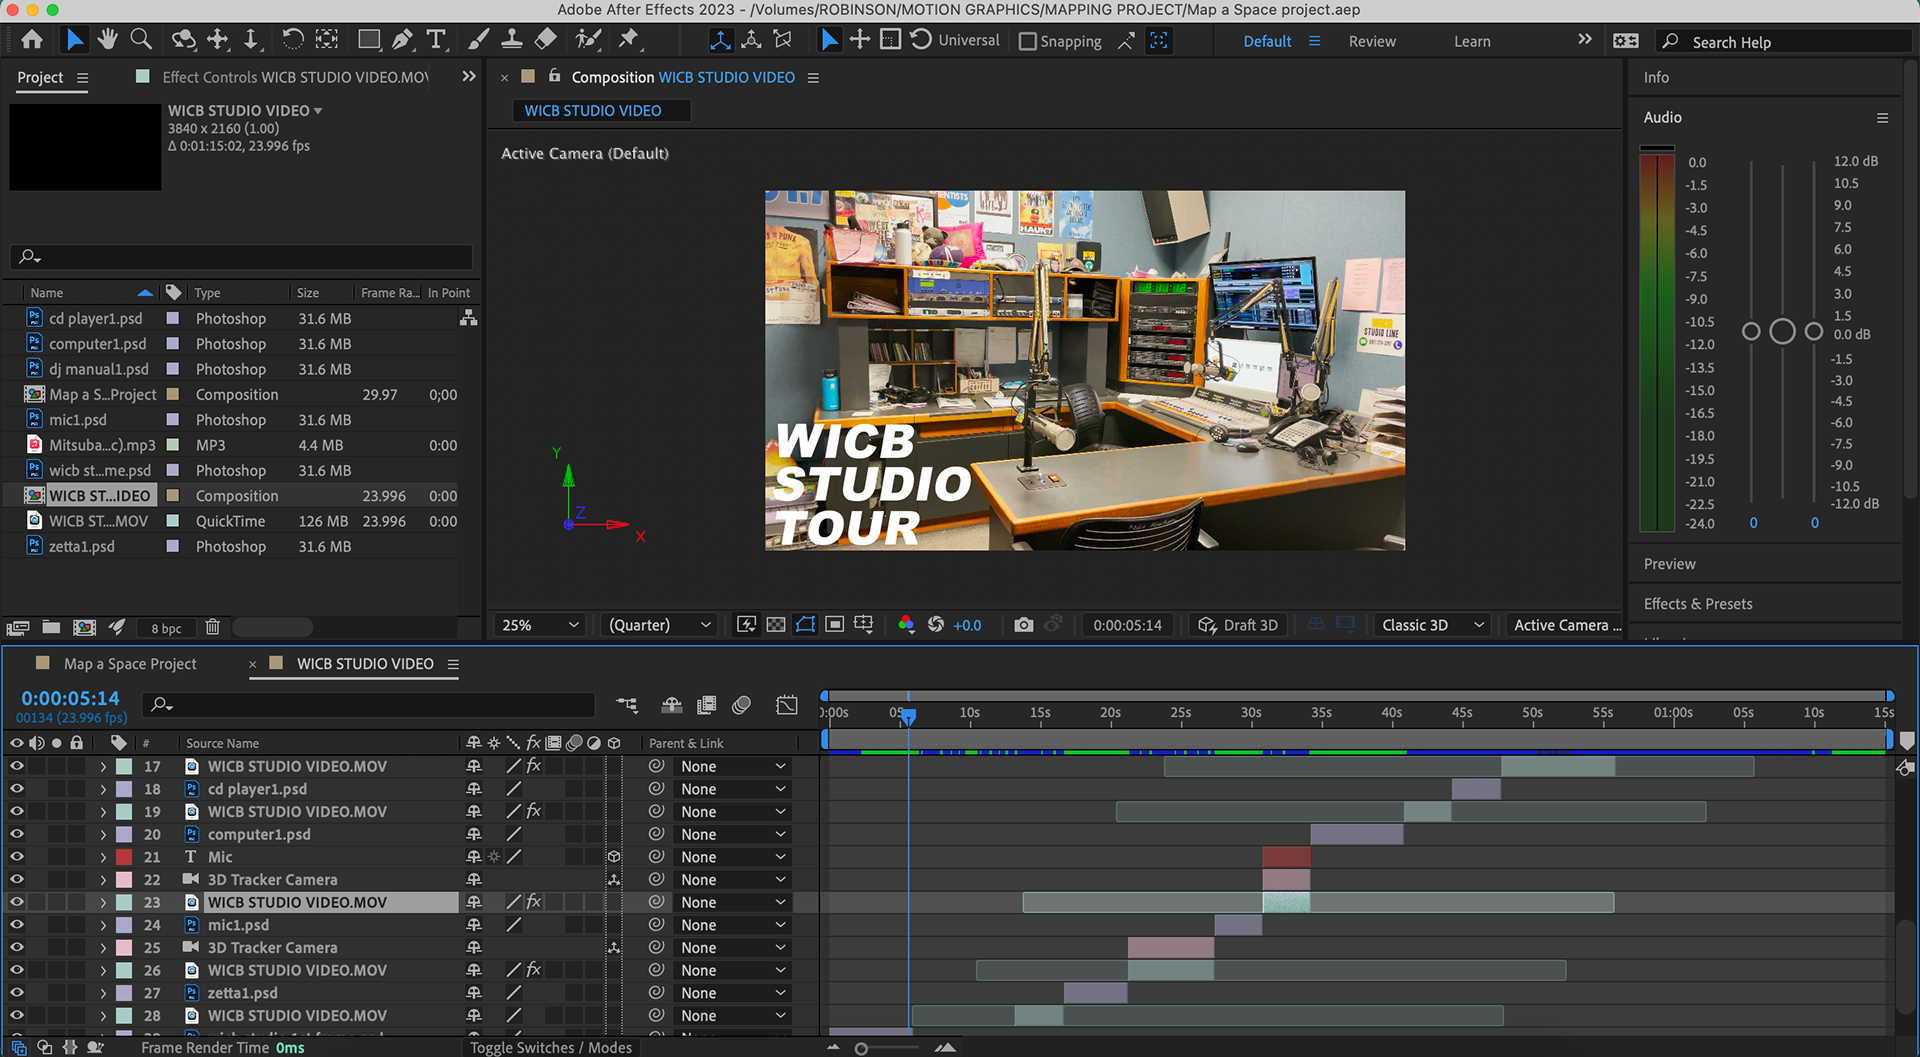Viewport: 1920px width, 1057px height.
Task: Open Parent dropdown for layer 22 3D Tracker Camera
Action: pos(732,880)
